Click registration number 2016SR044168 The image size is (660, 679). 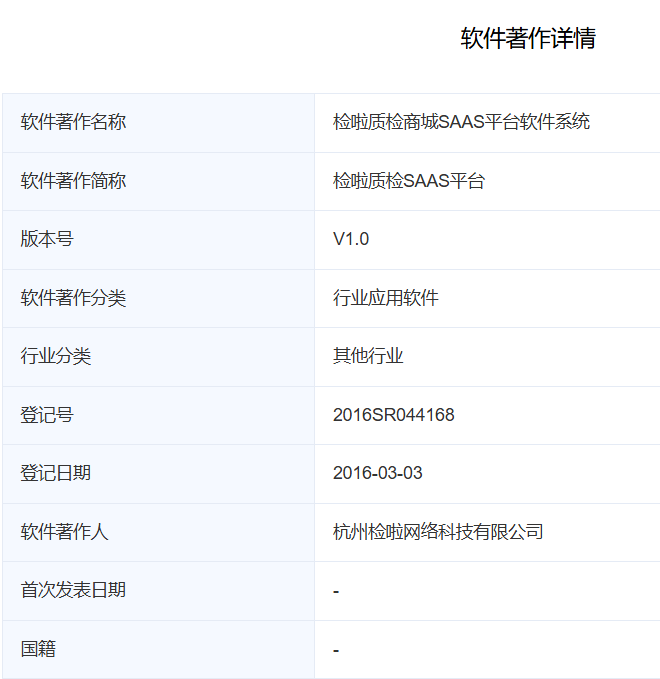click(x=394, y=415)
